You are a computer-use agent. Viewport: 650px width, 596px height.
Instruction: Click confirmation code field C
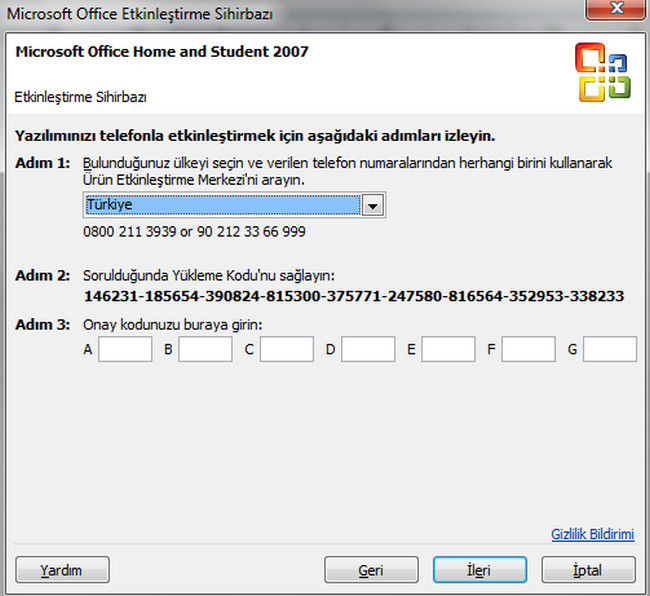click(x=286, y=349)
